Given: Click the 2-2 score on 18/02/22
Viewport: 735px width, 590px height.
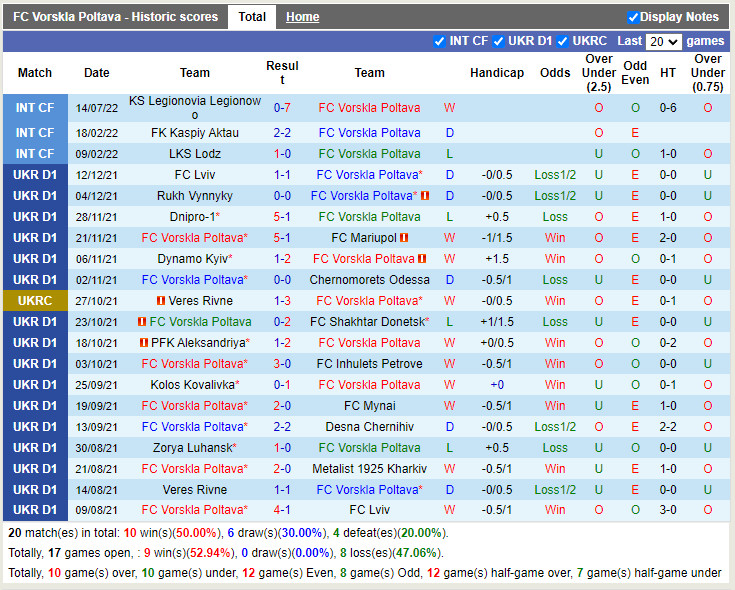Looking at the screenshot, I should [282, 133].
